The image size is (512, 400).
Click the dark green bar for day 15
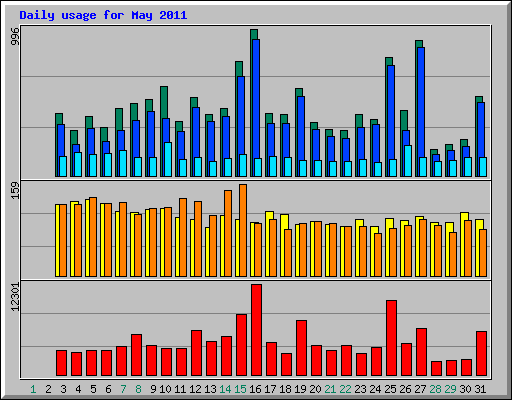[239, 69]
